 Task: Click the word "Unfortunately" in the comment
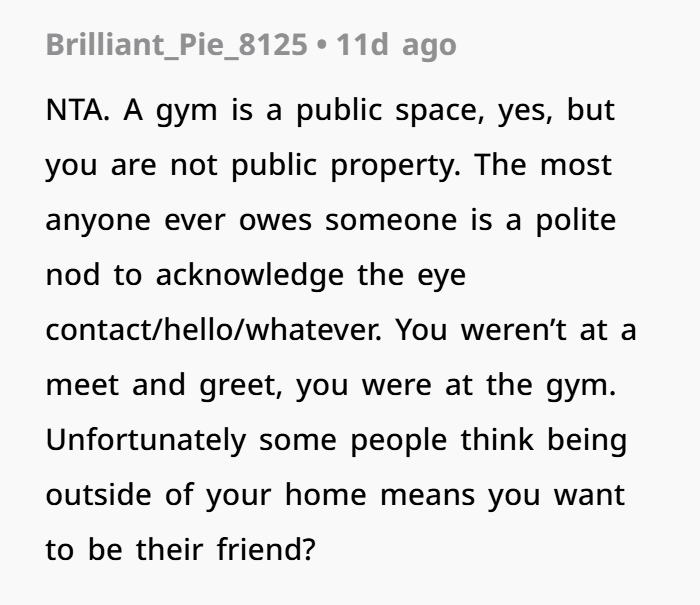pos(146,440)
